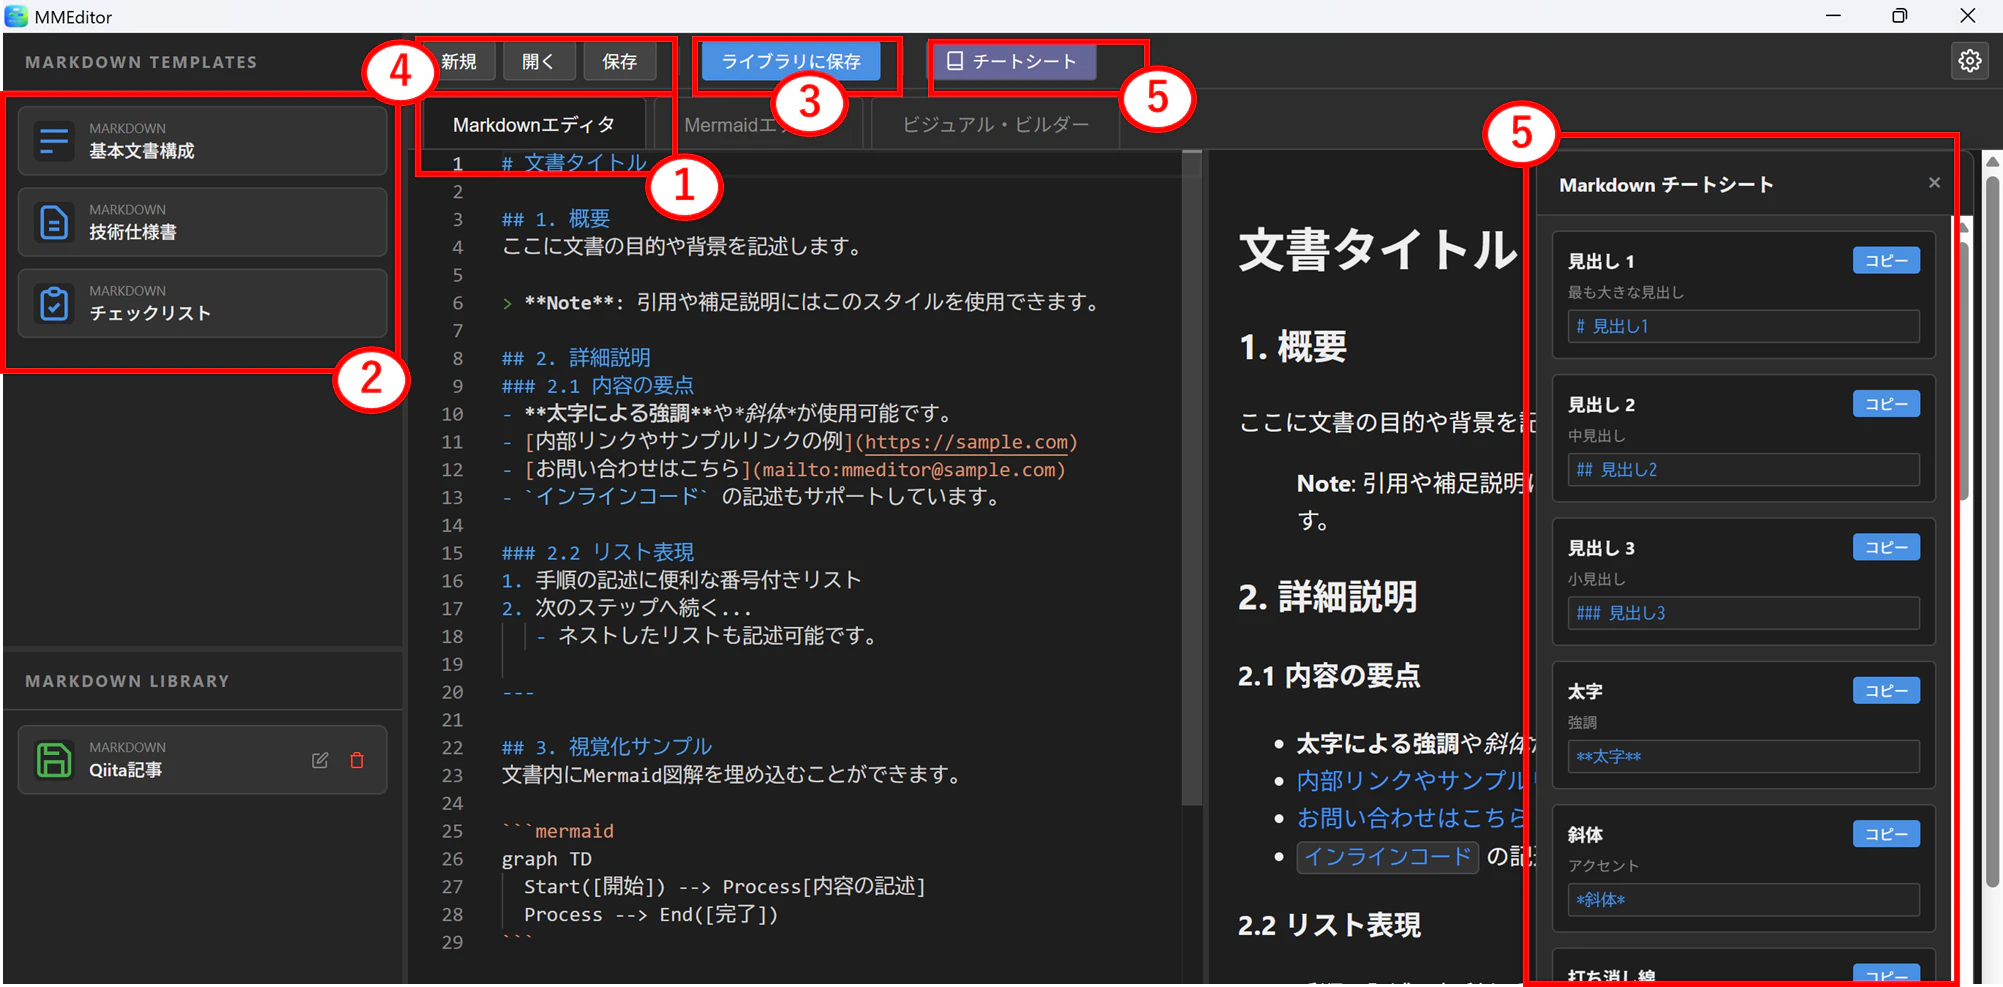Click the 保存 button
The image size is (2003, 987).
click(x=620, y=61)
